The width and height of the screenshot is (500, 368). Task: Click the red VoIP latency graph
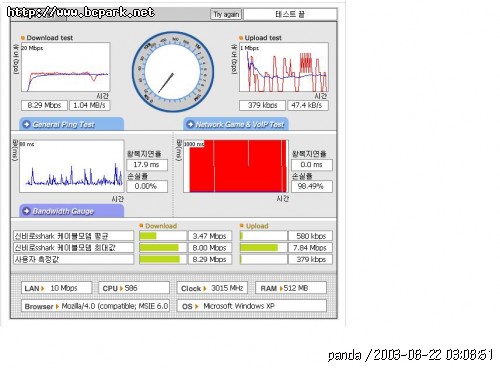click(236, 166)
